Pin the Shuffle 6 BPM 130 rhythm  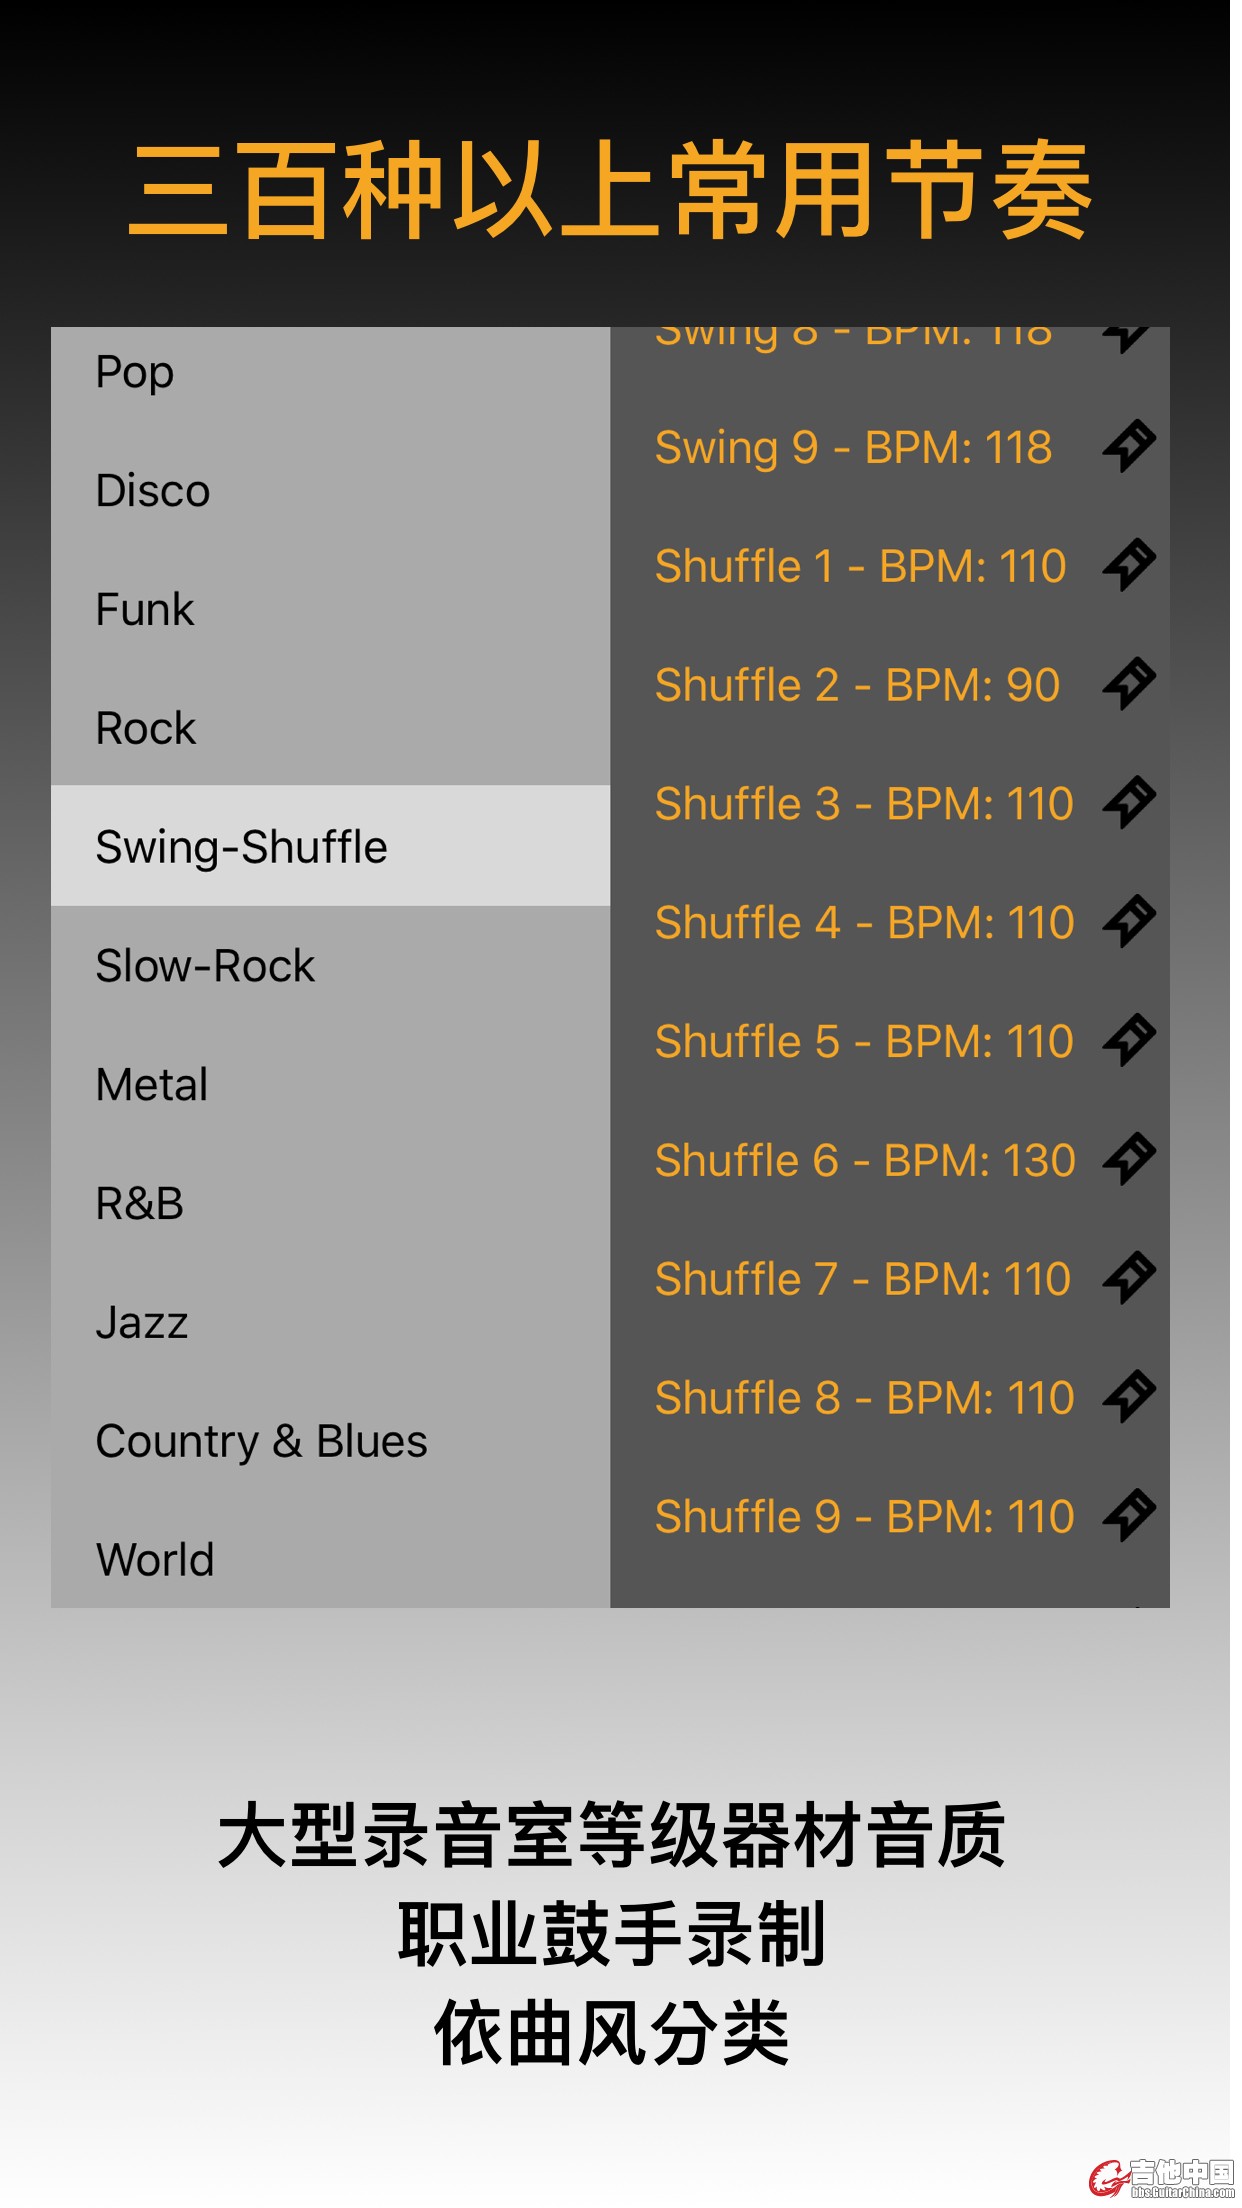1128,1159
